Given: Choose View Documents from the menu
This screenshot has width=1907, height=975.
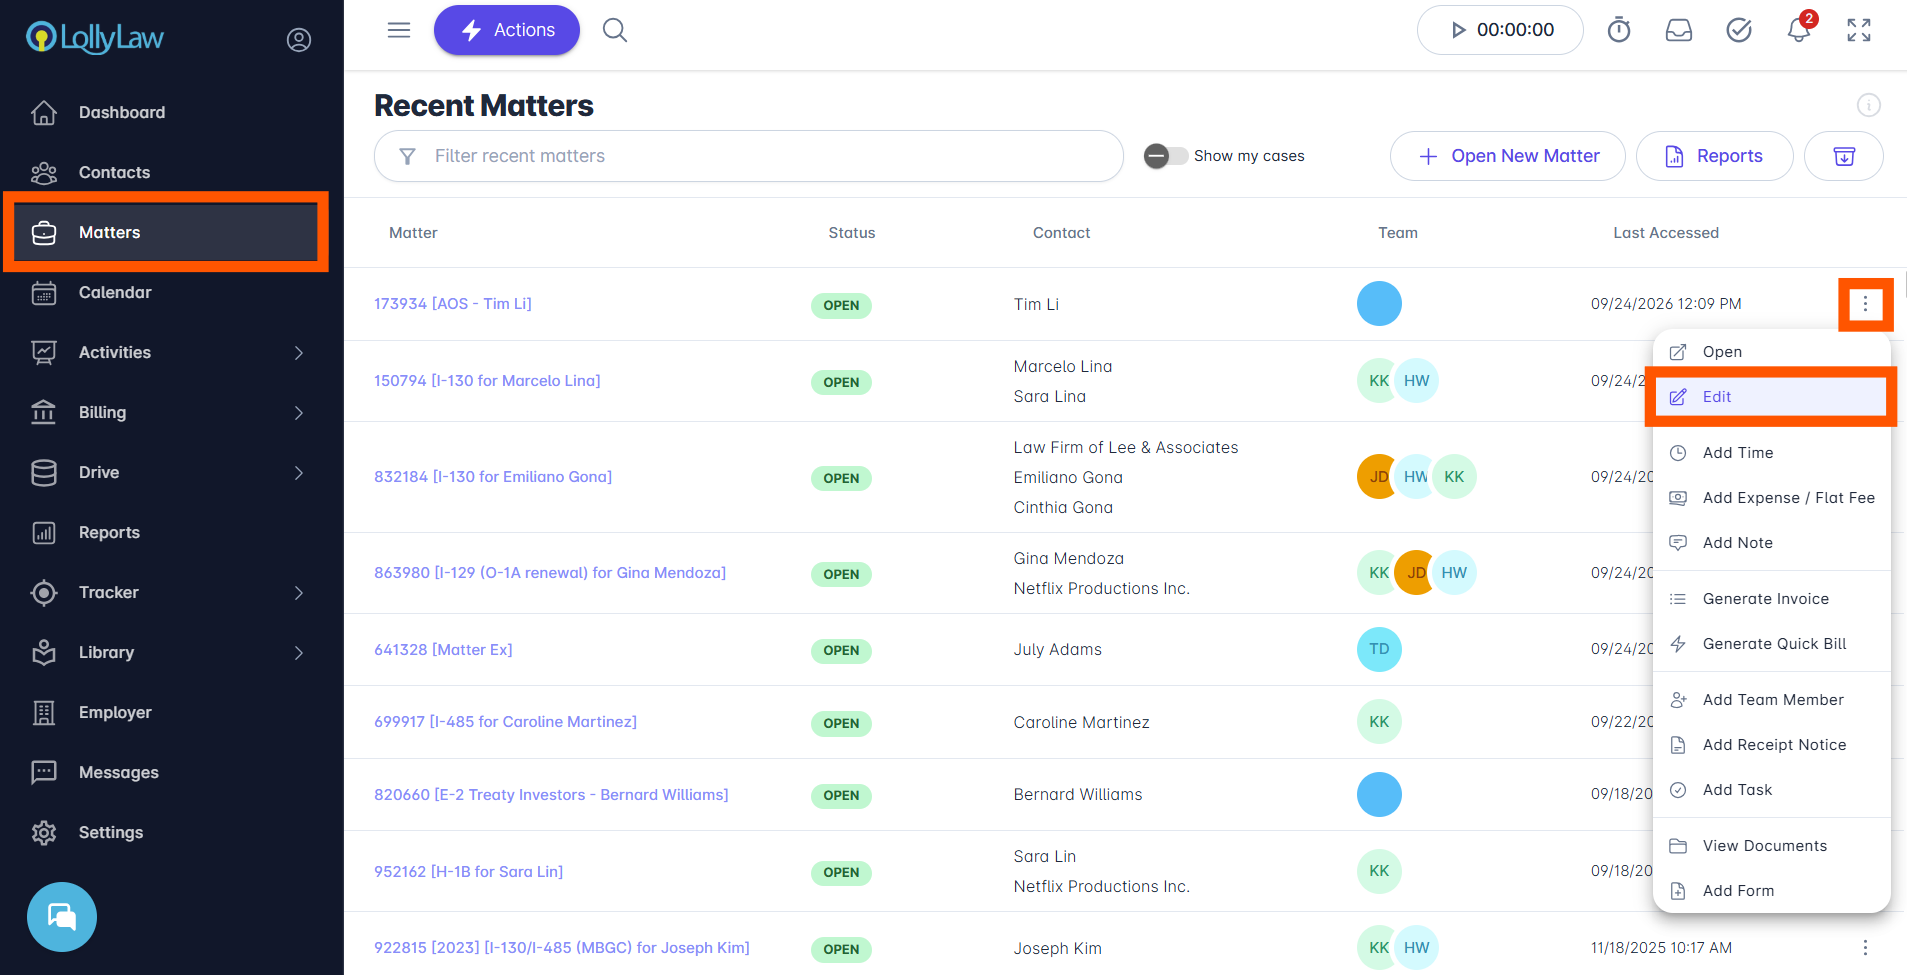Looking at the screenshot, I should click(1771, 846).
